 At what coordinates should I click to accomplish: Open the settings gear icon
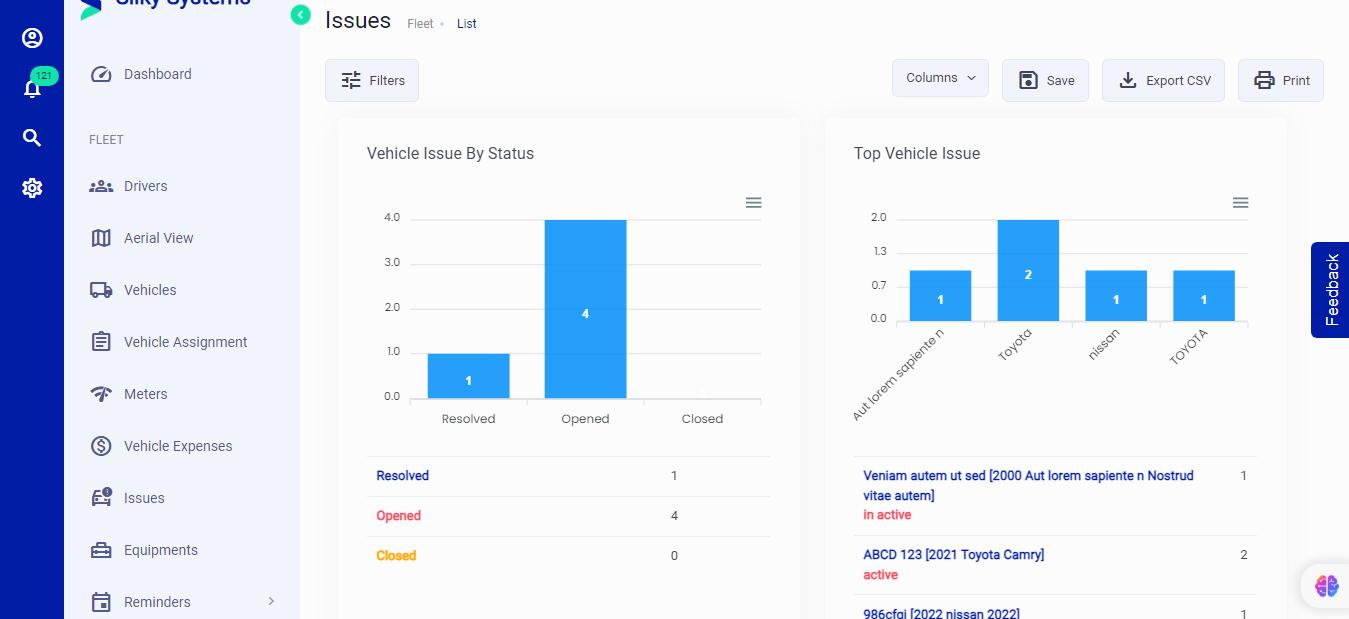pos(32,188)
